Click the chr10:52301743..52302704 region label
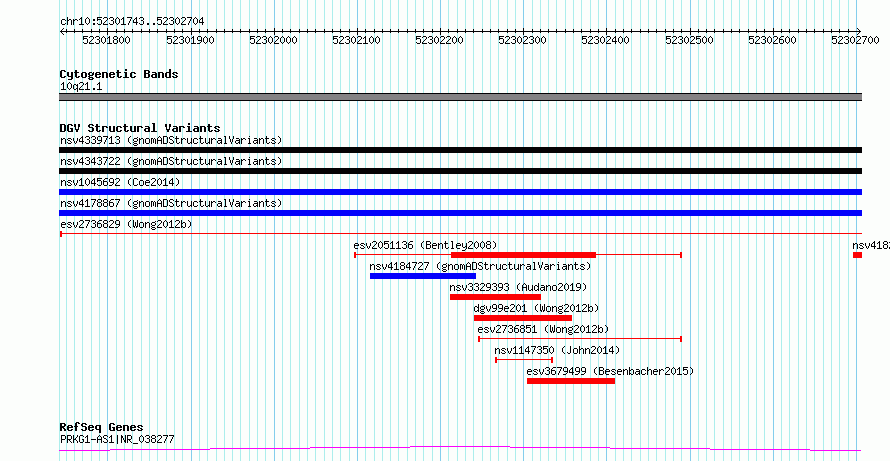This screenshot has height=461, width=890. pyautogui.click(x=132, y=22)
